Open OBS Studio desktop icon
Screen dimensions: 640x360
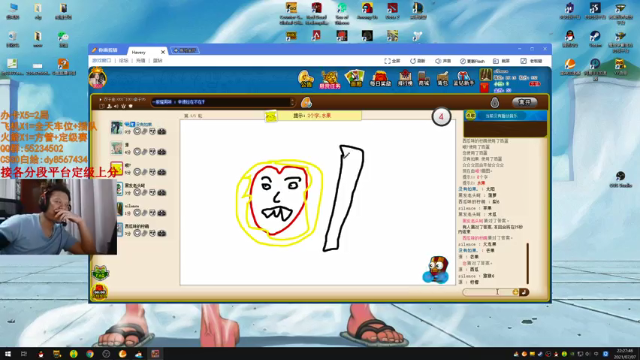[620, 179]
